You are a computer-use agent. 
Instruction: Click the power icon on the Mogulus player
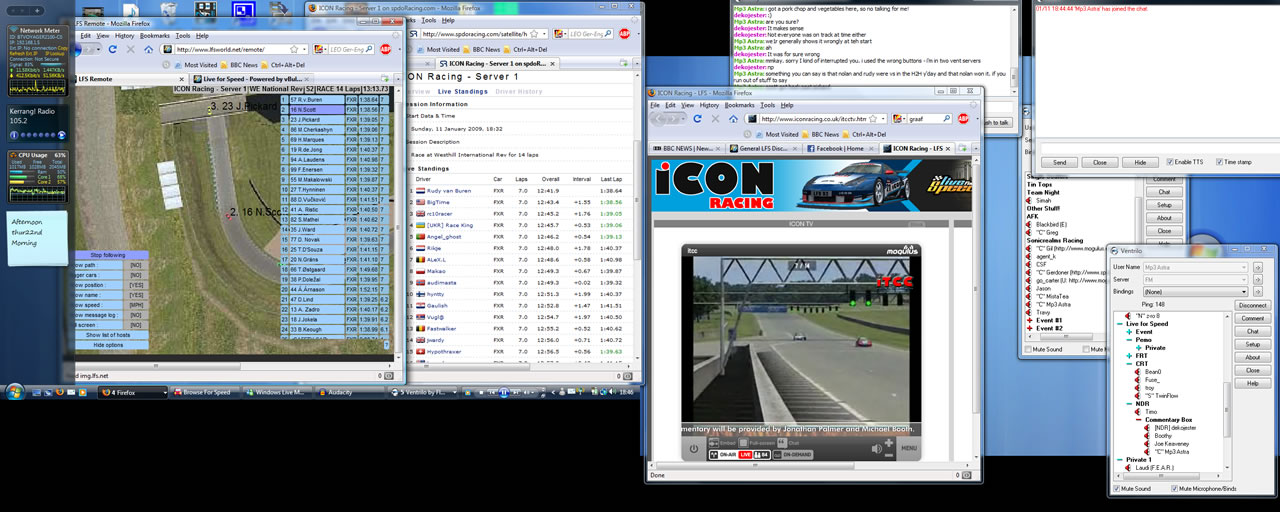click(695, 449)
